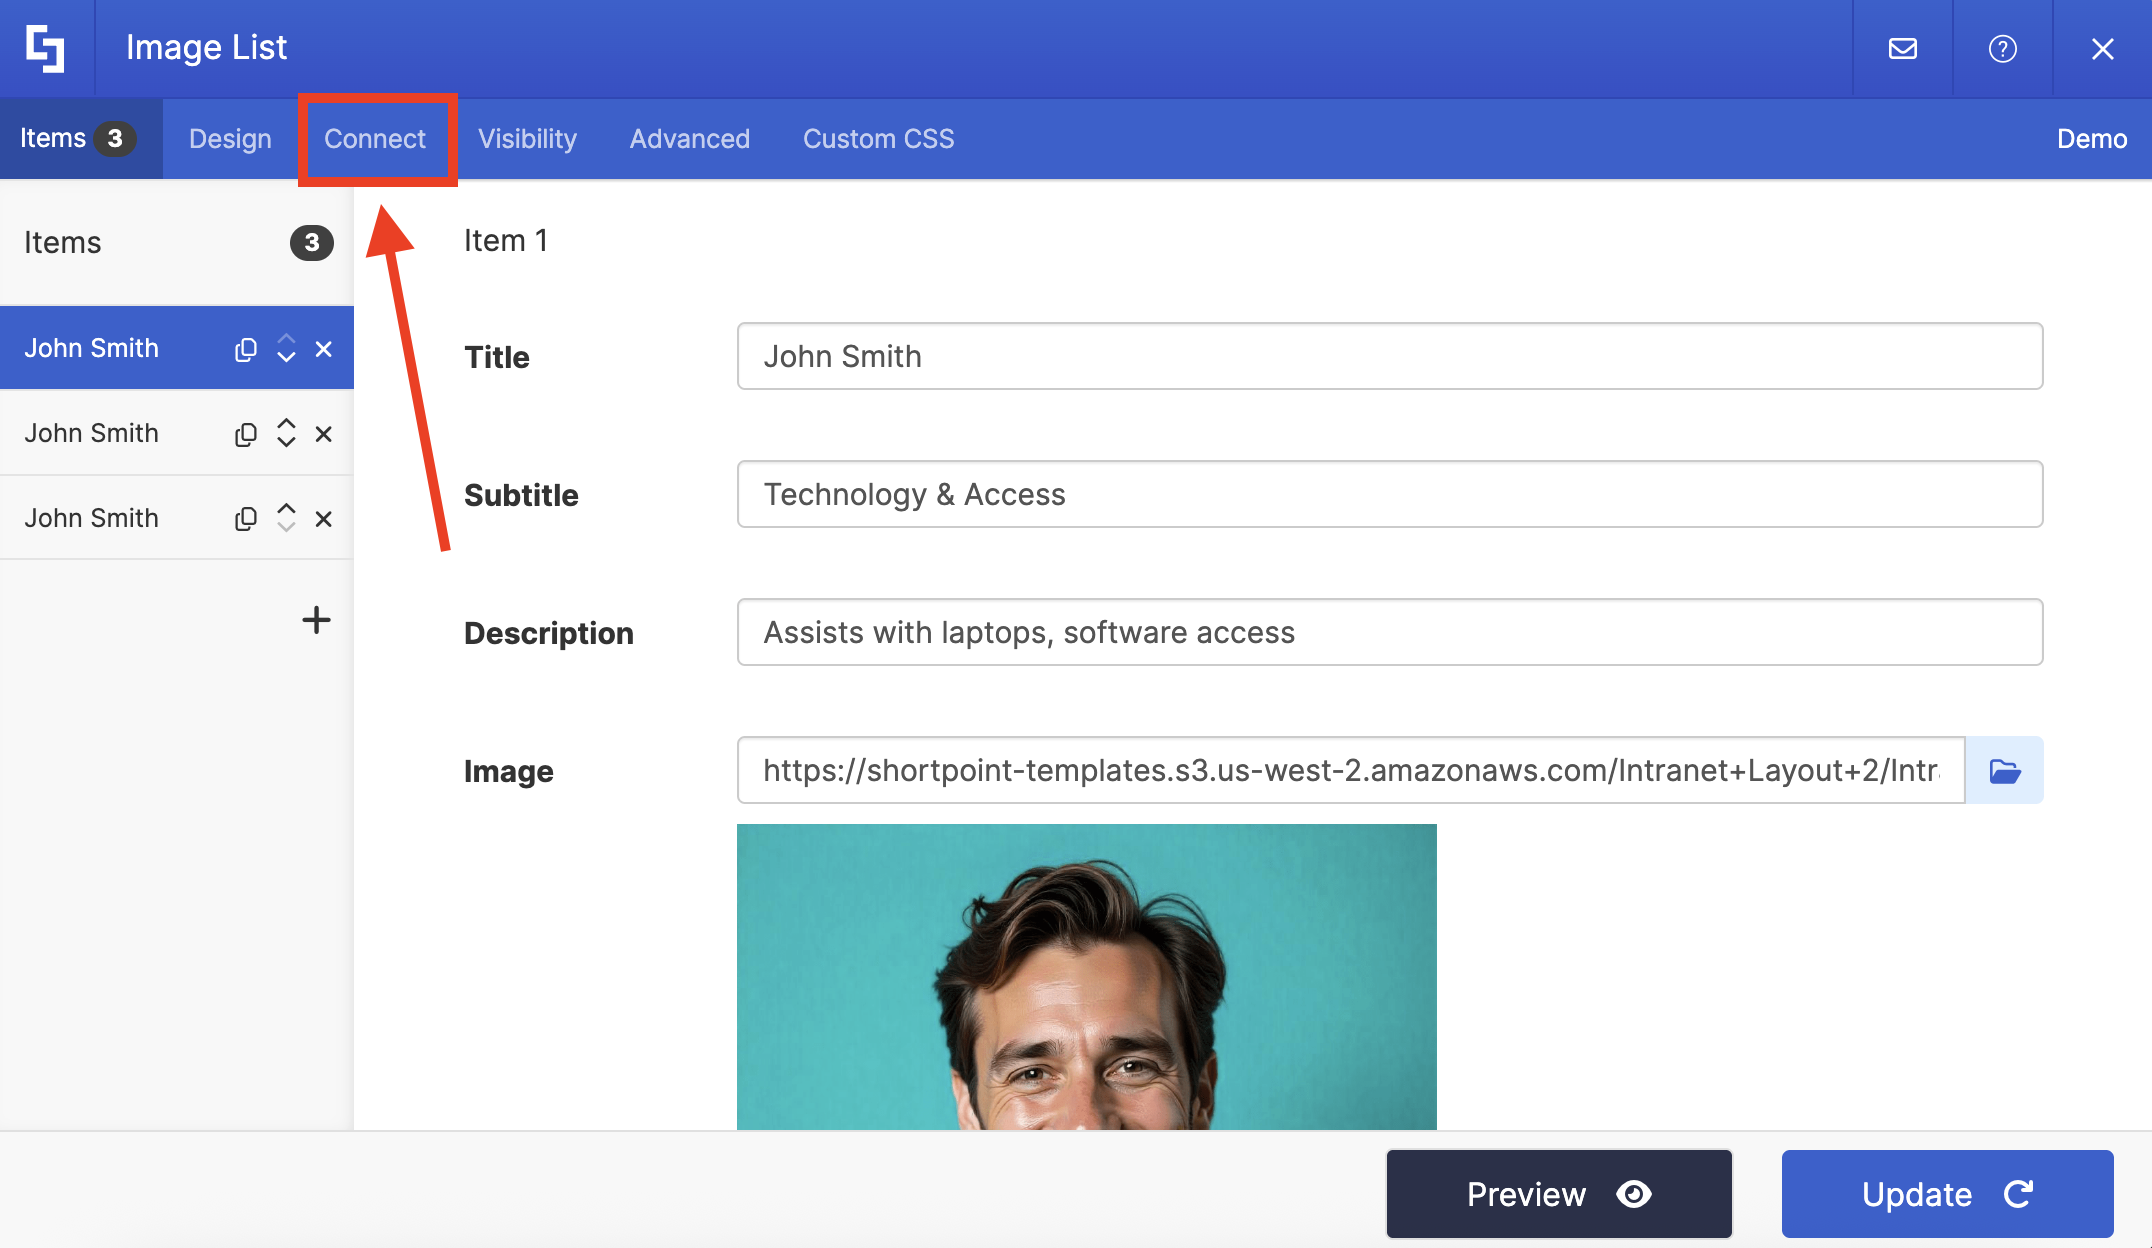Screen dimensions: 2152x1248
Task: Open the help question mark icon
Action: click(x=2002, y=48)
